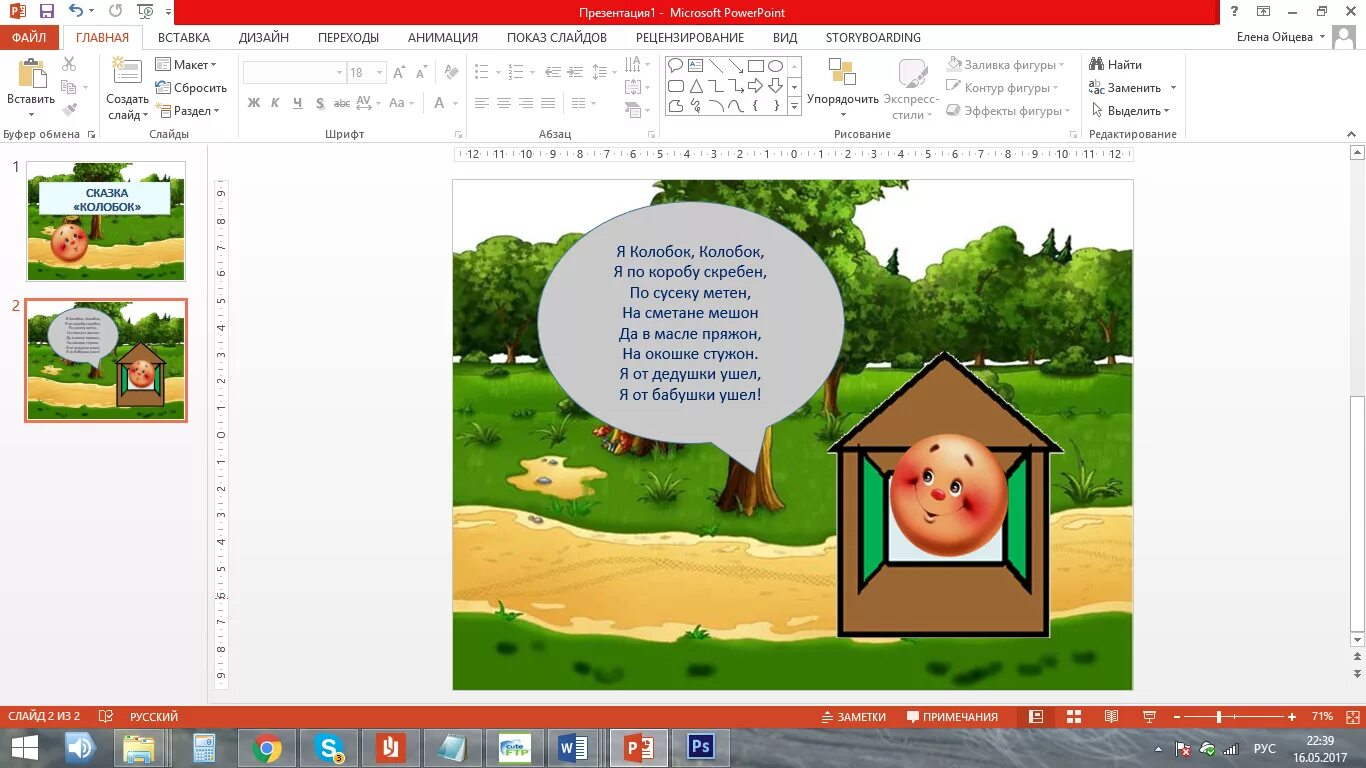Open Эффекты фигуры shape effects dropdown
Screen dimensions: 1366x768
(1009, 111)
